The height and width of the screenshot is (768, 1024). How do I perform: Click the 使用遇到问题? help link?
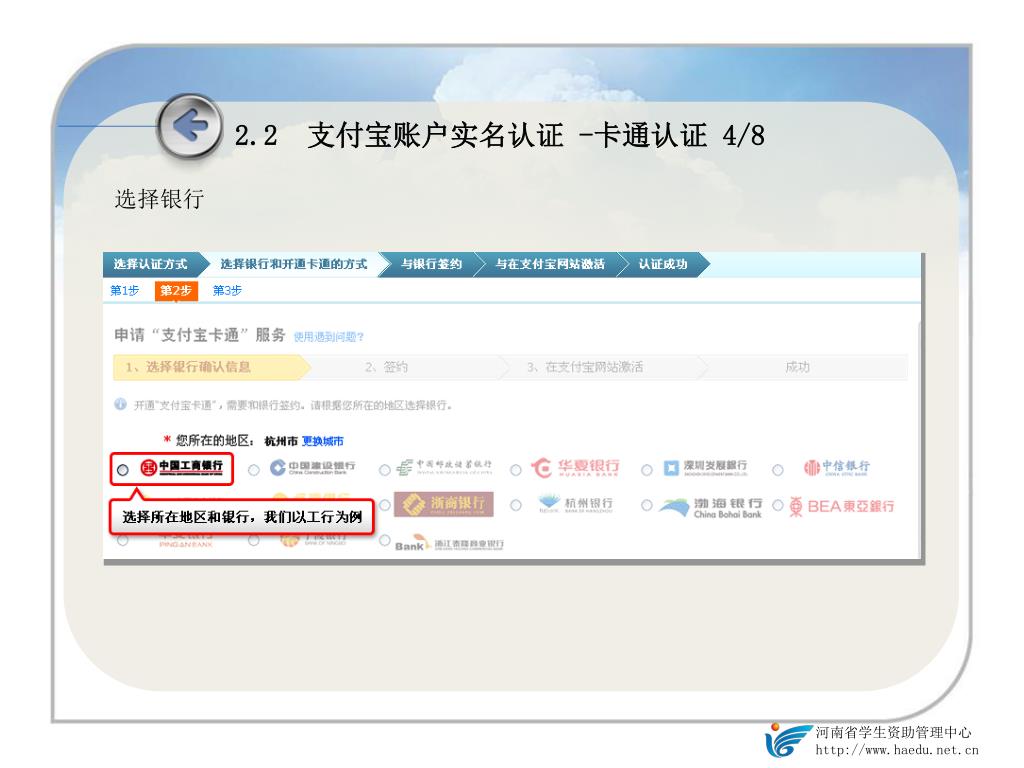pyautogui.click(x=328, y=337)
